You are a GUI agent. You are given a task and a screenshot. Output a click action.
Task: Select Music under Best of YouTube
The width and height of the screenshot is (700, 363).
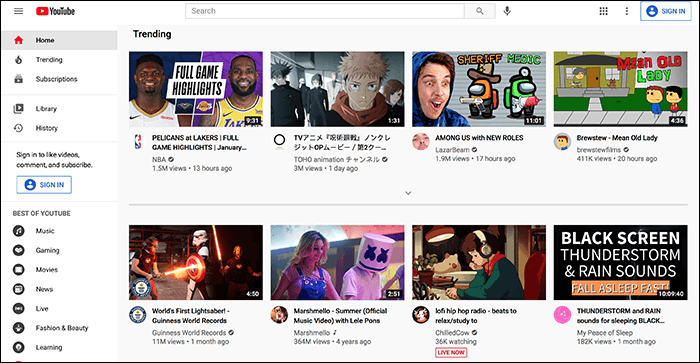59,231
